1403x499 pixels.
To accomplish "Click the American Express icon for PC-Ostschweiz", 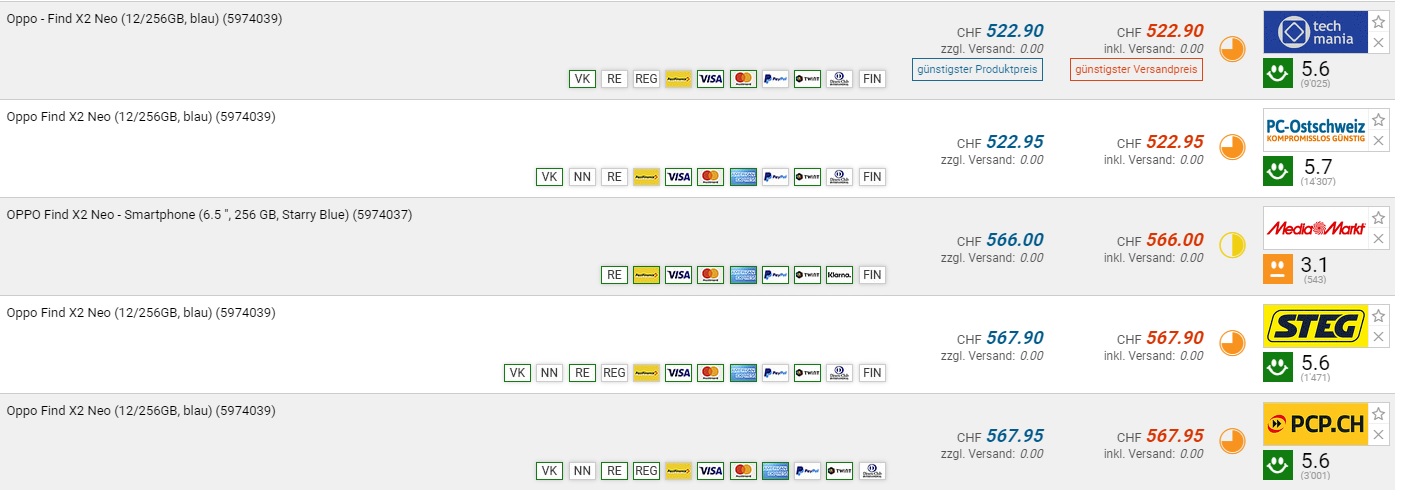I will (x=743, y=177).
